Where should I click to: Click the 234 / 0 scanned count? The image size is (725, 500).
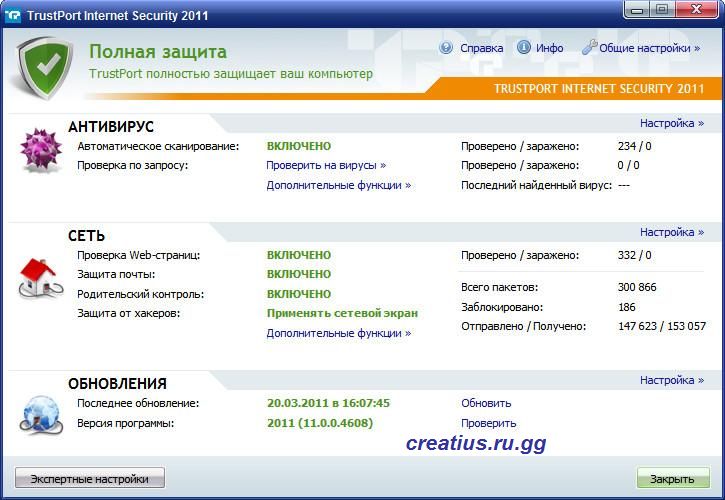pyautogui.click(x=634, y=146)
